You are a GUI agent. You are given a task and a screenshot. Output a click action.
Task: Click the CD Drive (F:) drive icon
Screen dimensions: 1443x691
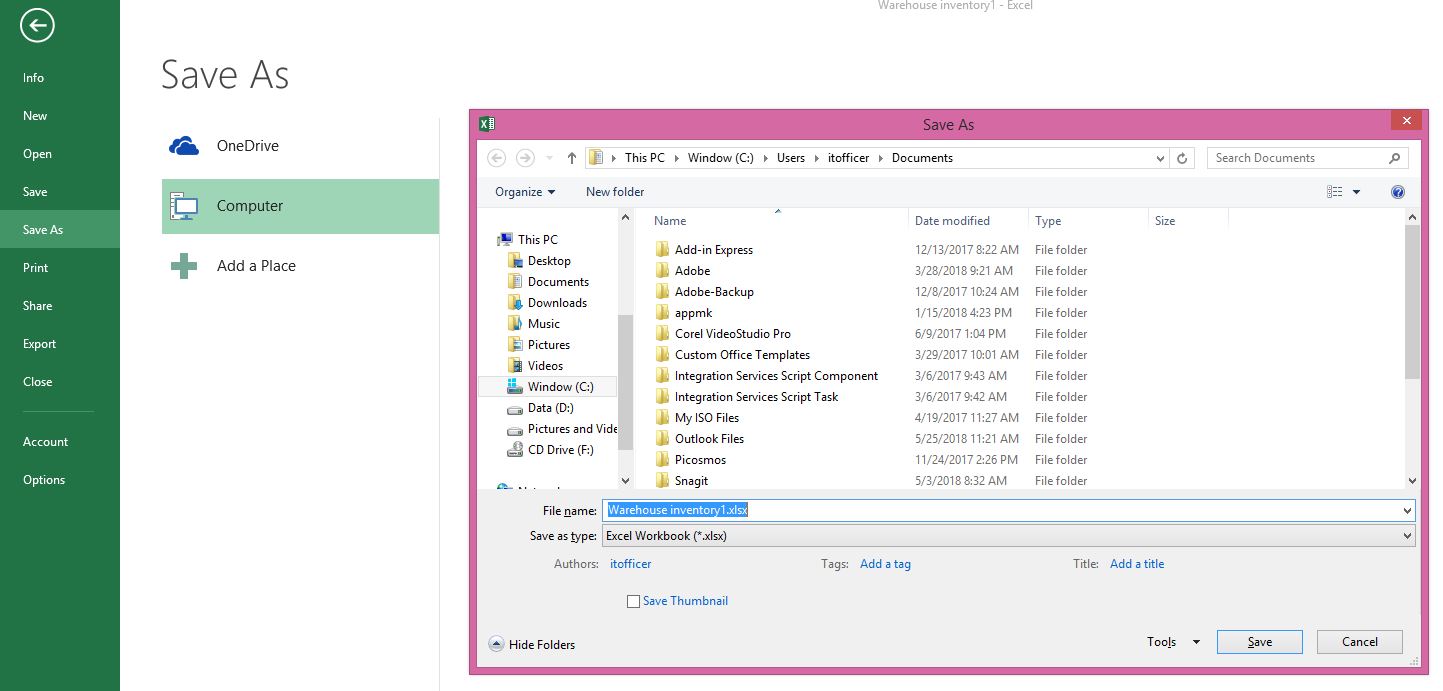(x=515, y=450)
